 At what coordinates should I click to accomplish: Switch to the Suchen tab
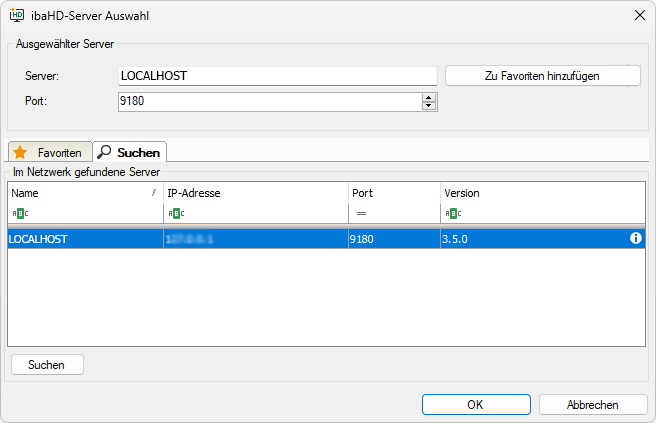coord(130,152)
